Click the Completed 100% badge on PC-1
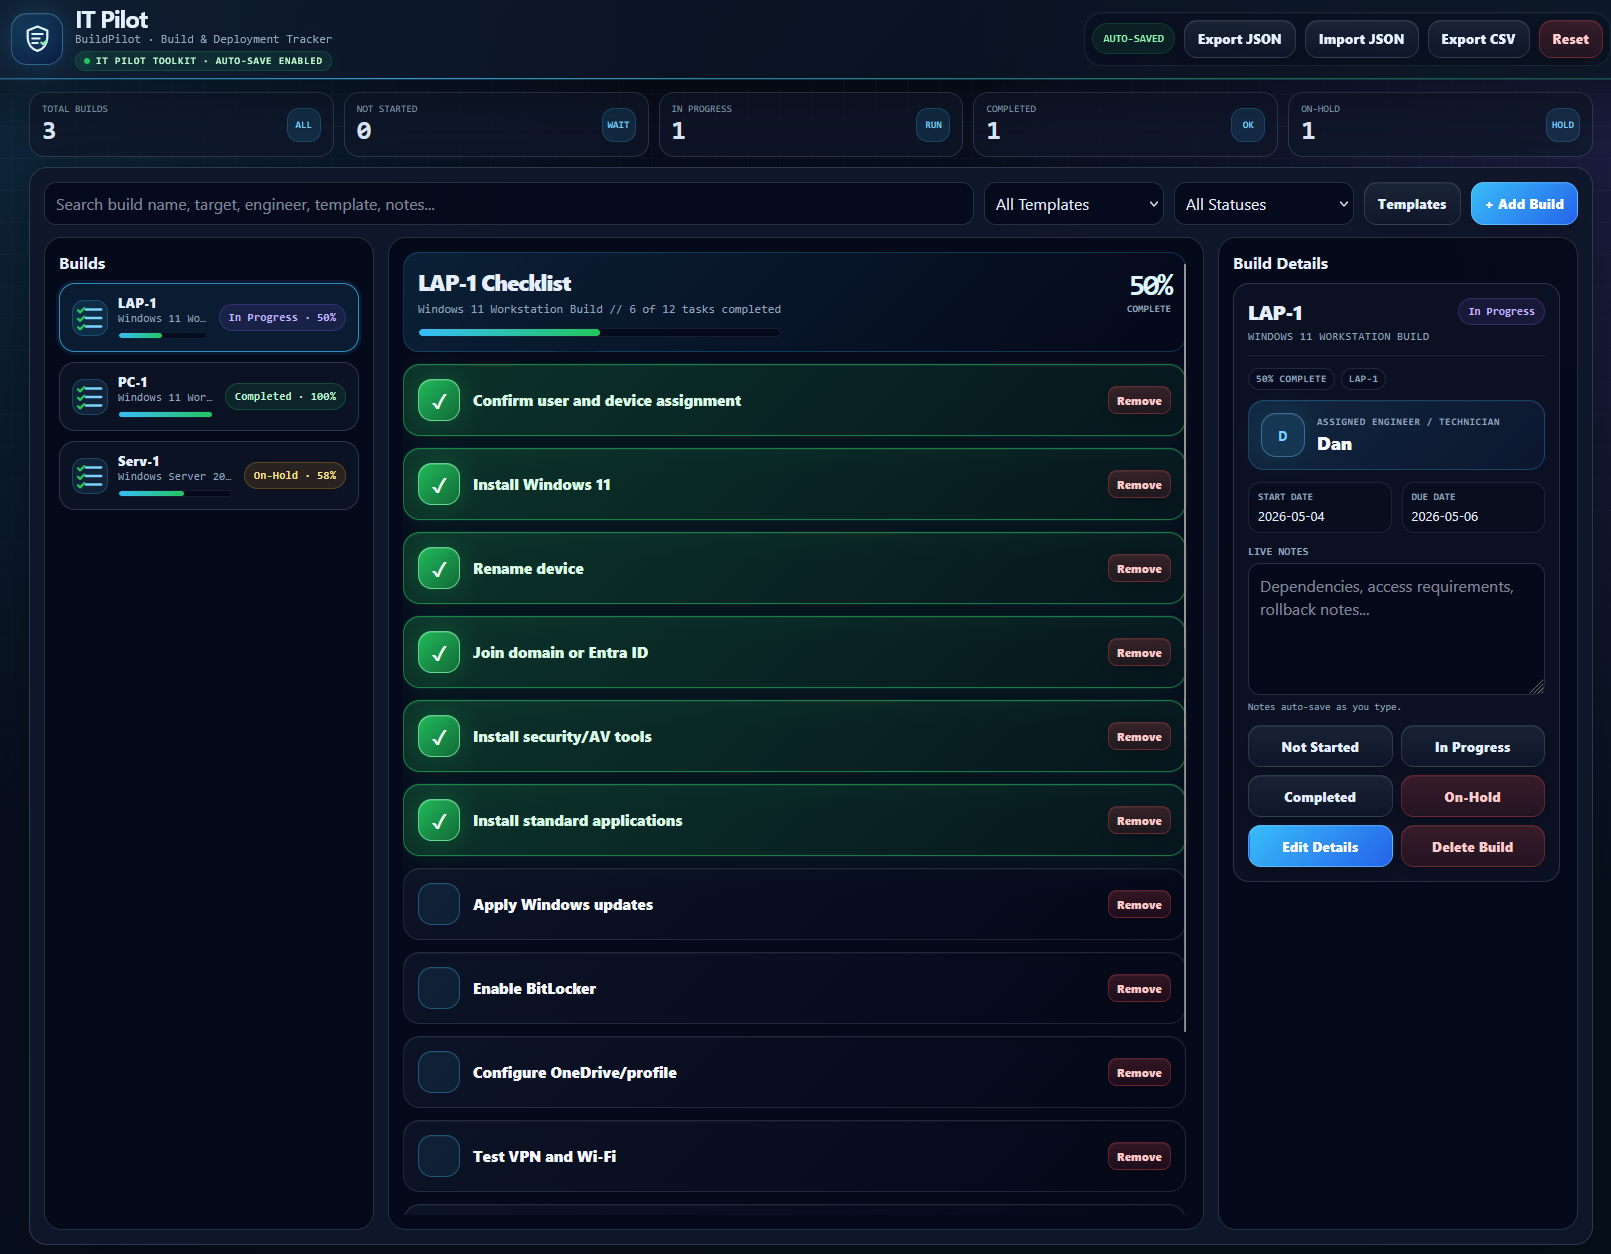 click(285, 397)
